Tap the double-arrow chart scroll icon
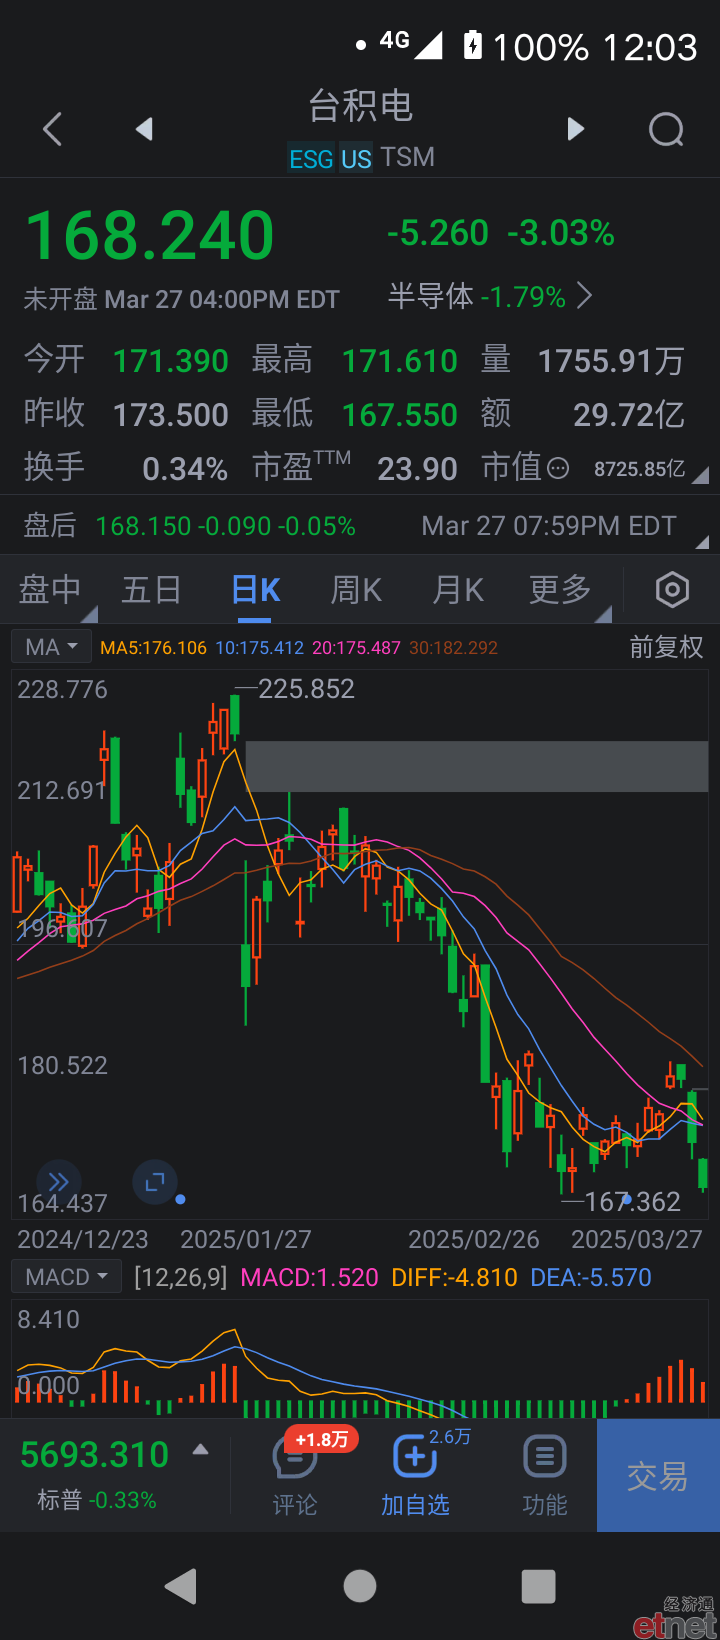Viewport: 720px width, 1640px height. (59, 1182)
